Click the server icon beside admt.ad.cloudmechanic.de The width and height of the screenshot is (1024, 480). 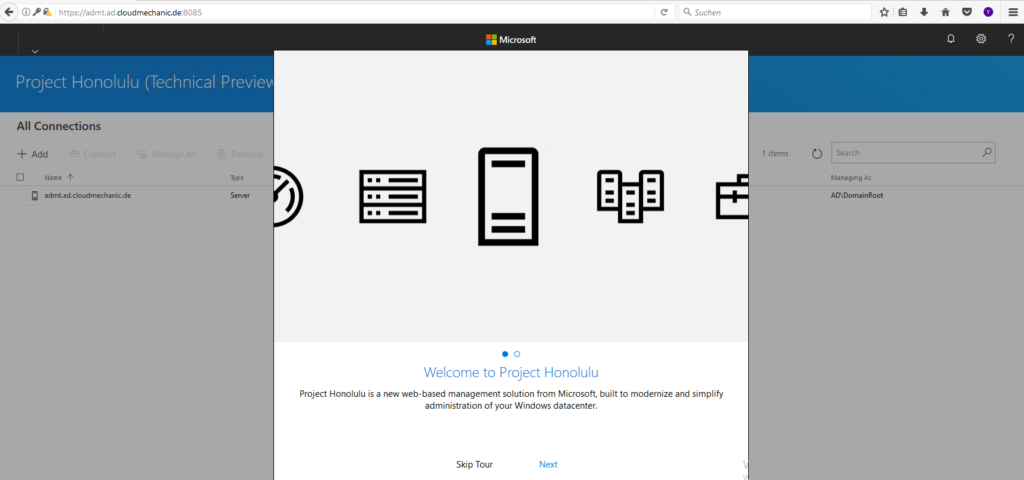(x=35, y=195)
